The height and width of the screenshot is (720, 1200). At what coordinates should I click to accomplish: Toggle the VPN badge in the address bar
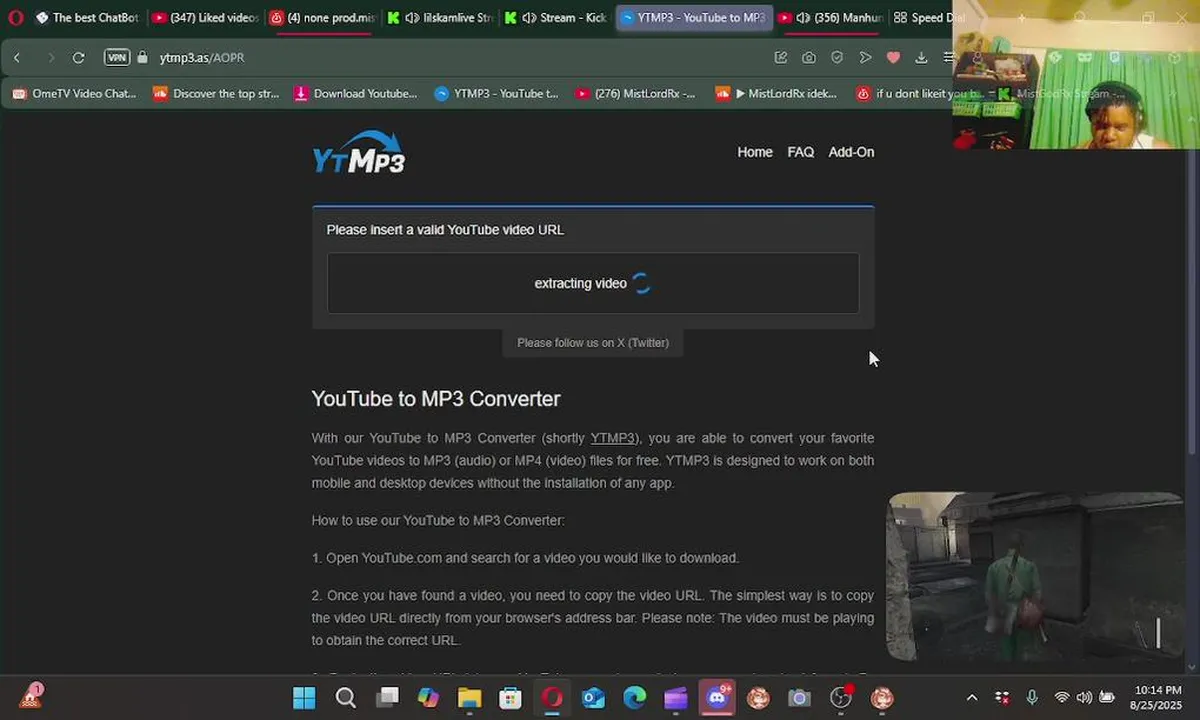click(x=117, y=57)
